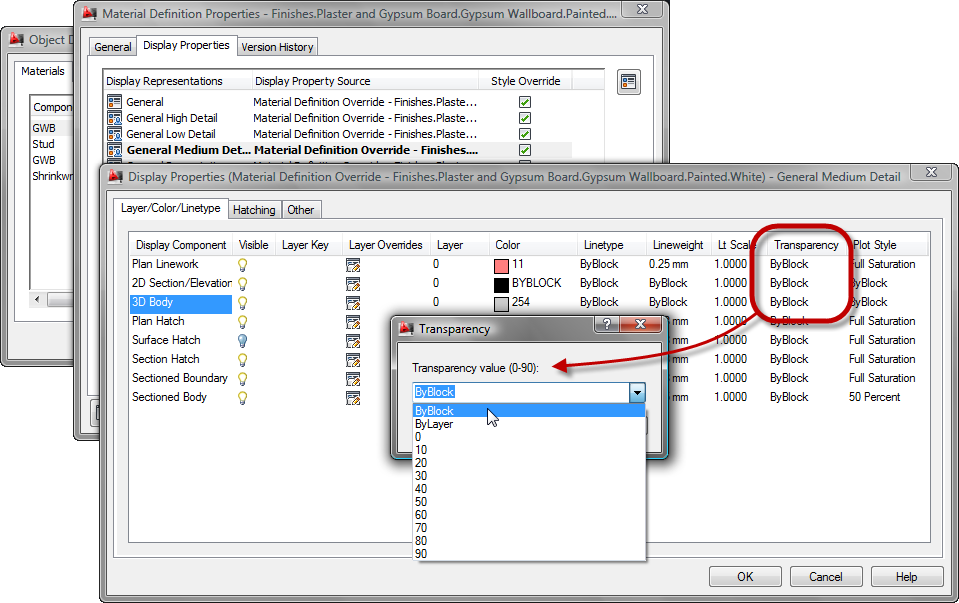Toggle Surface Hatch visibility lightbulb
Screen dimensions: 959x603
pos(241,340)
